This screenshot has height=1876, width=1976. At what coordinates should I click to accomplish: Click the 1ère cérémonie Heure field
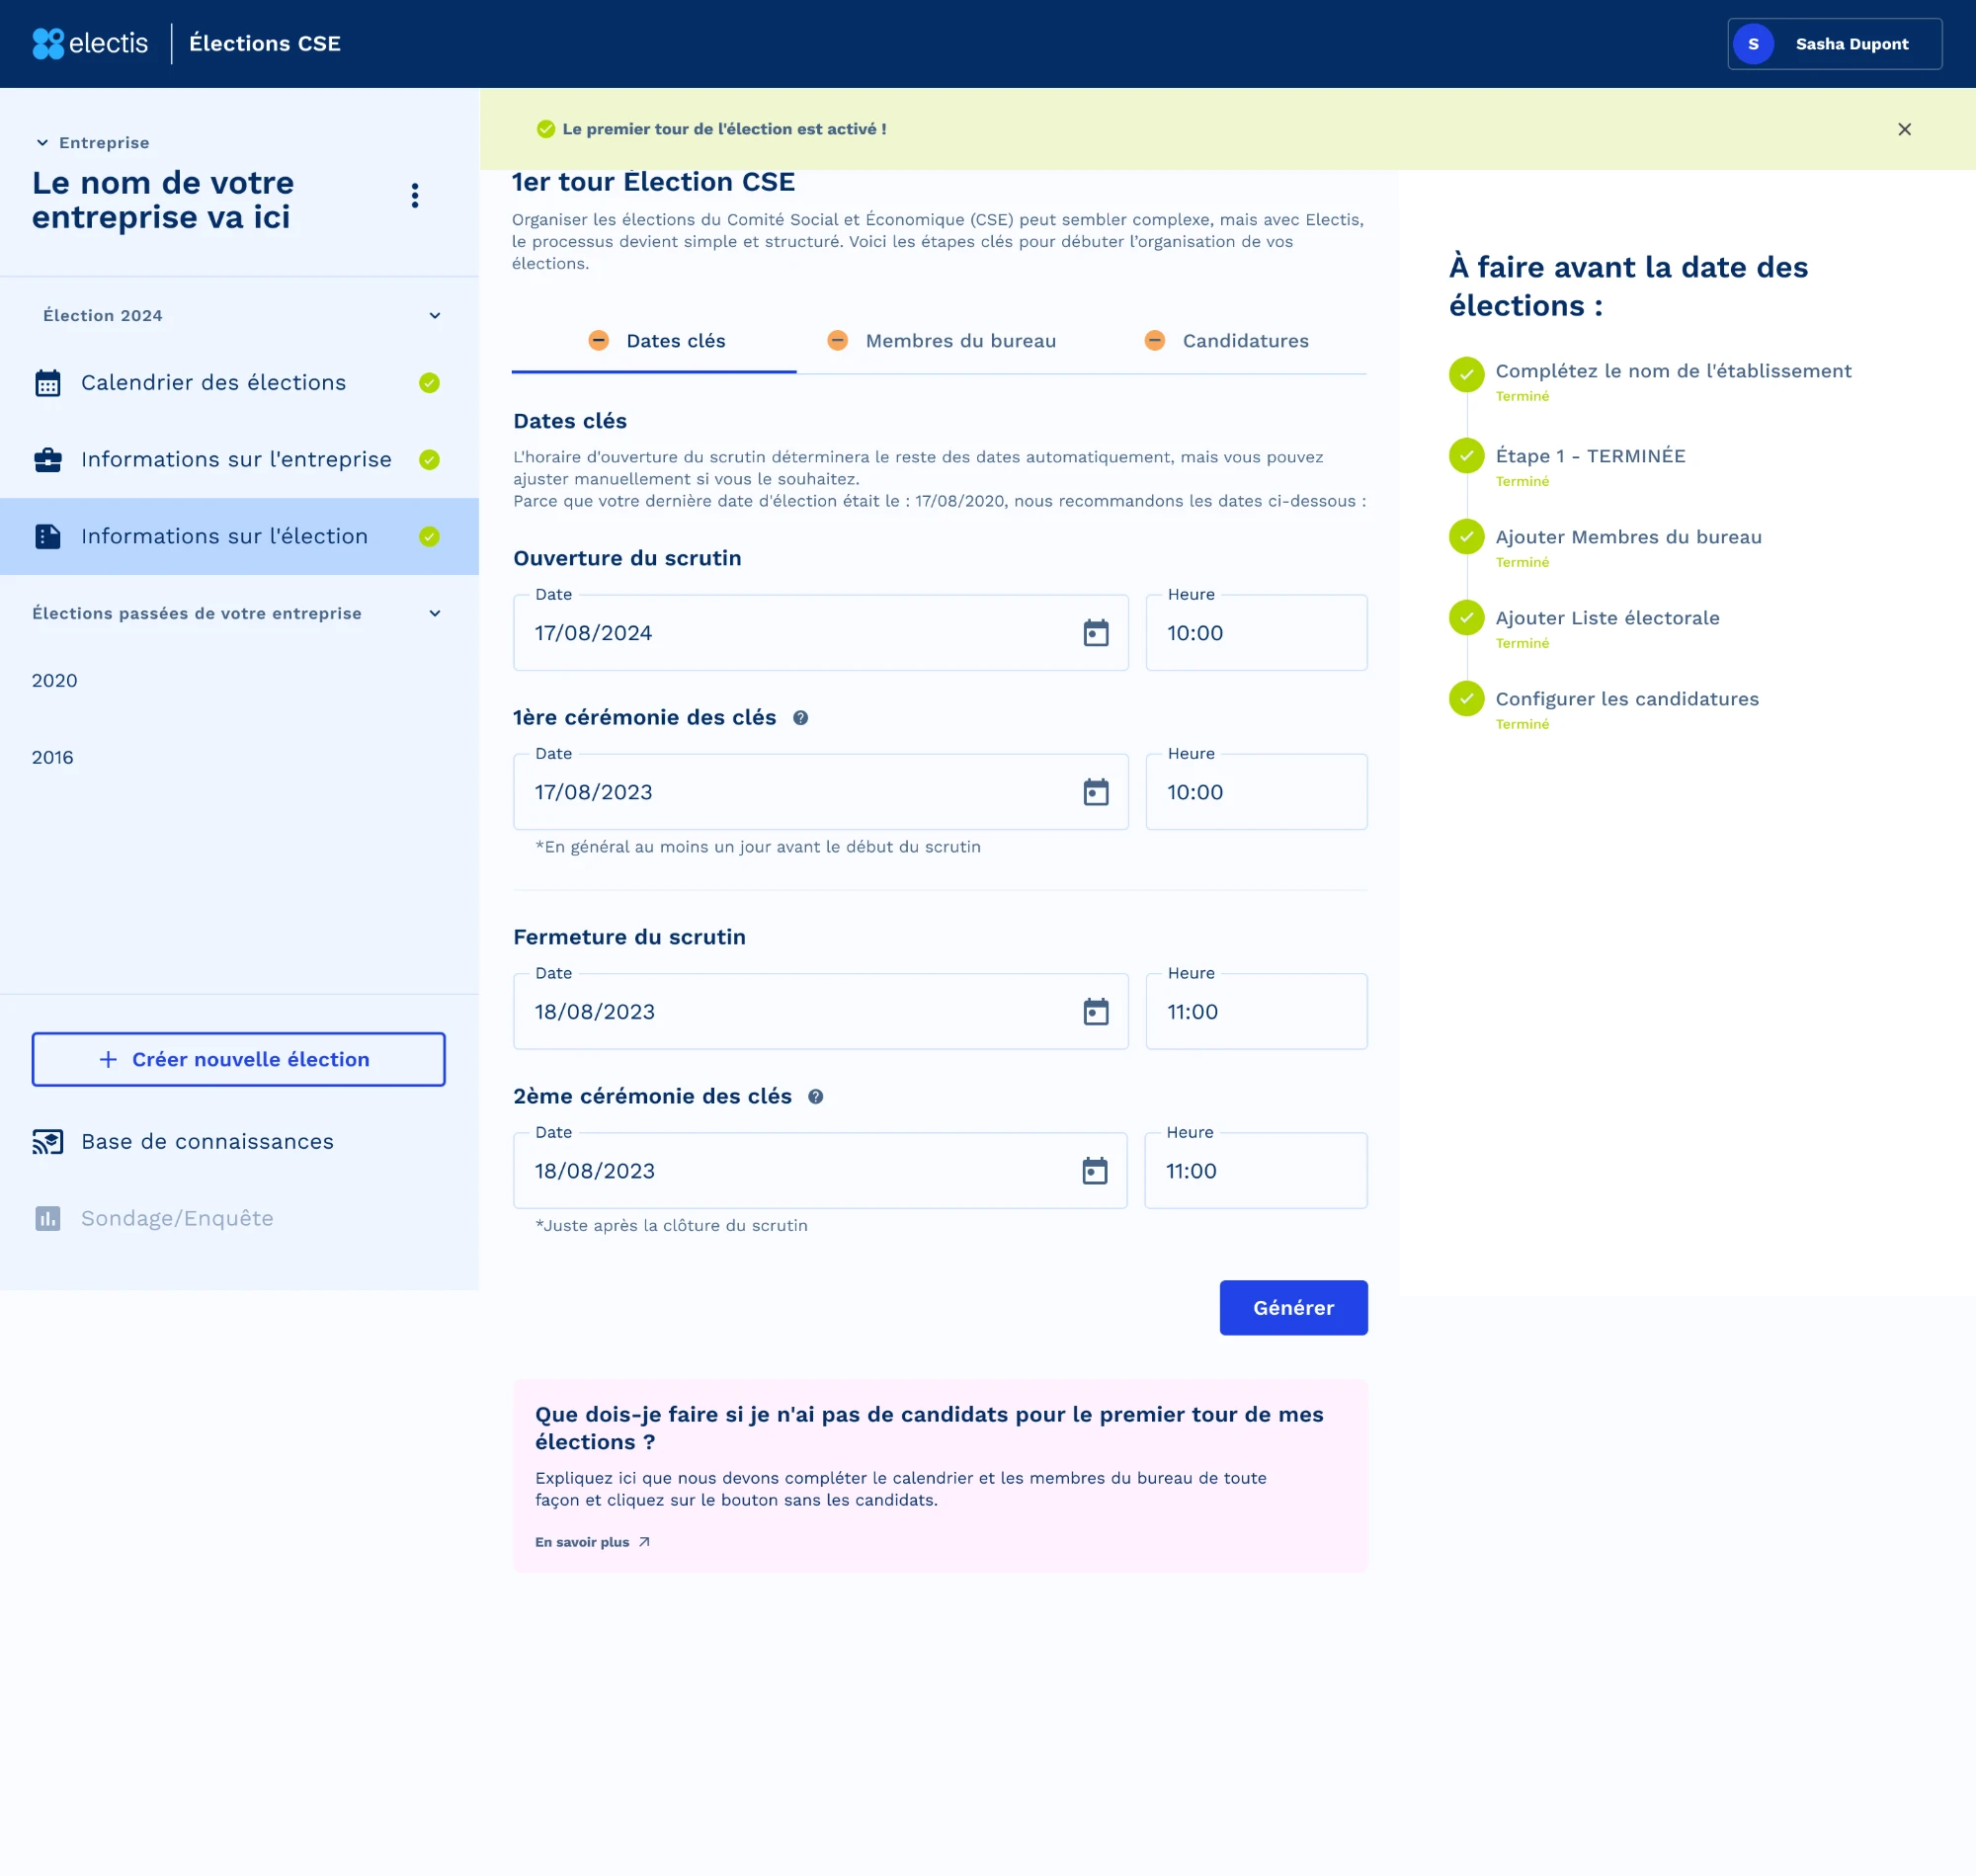(x=1256, y=792)
